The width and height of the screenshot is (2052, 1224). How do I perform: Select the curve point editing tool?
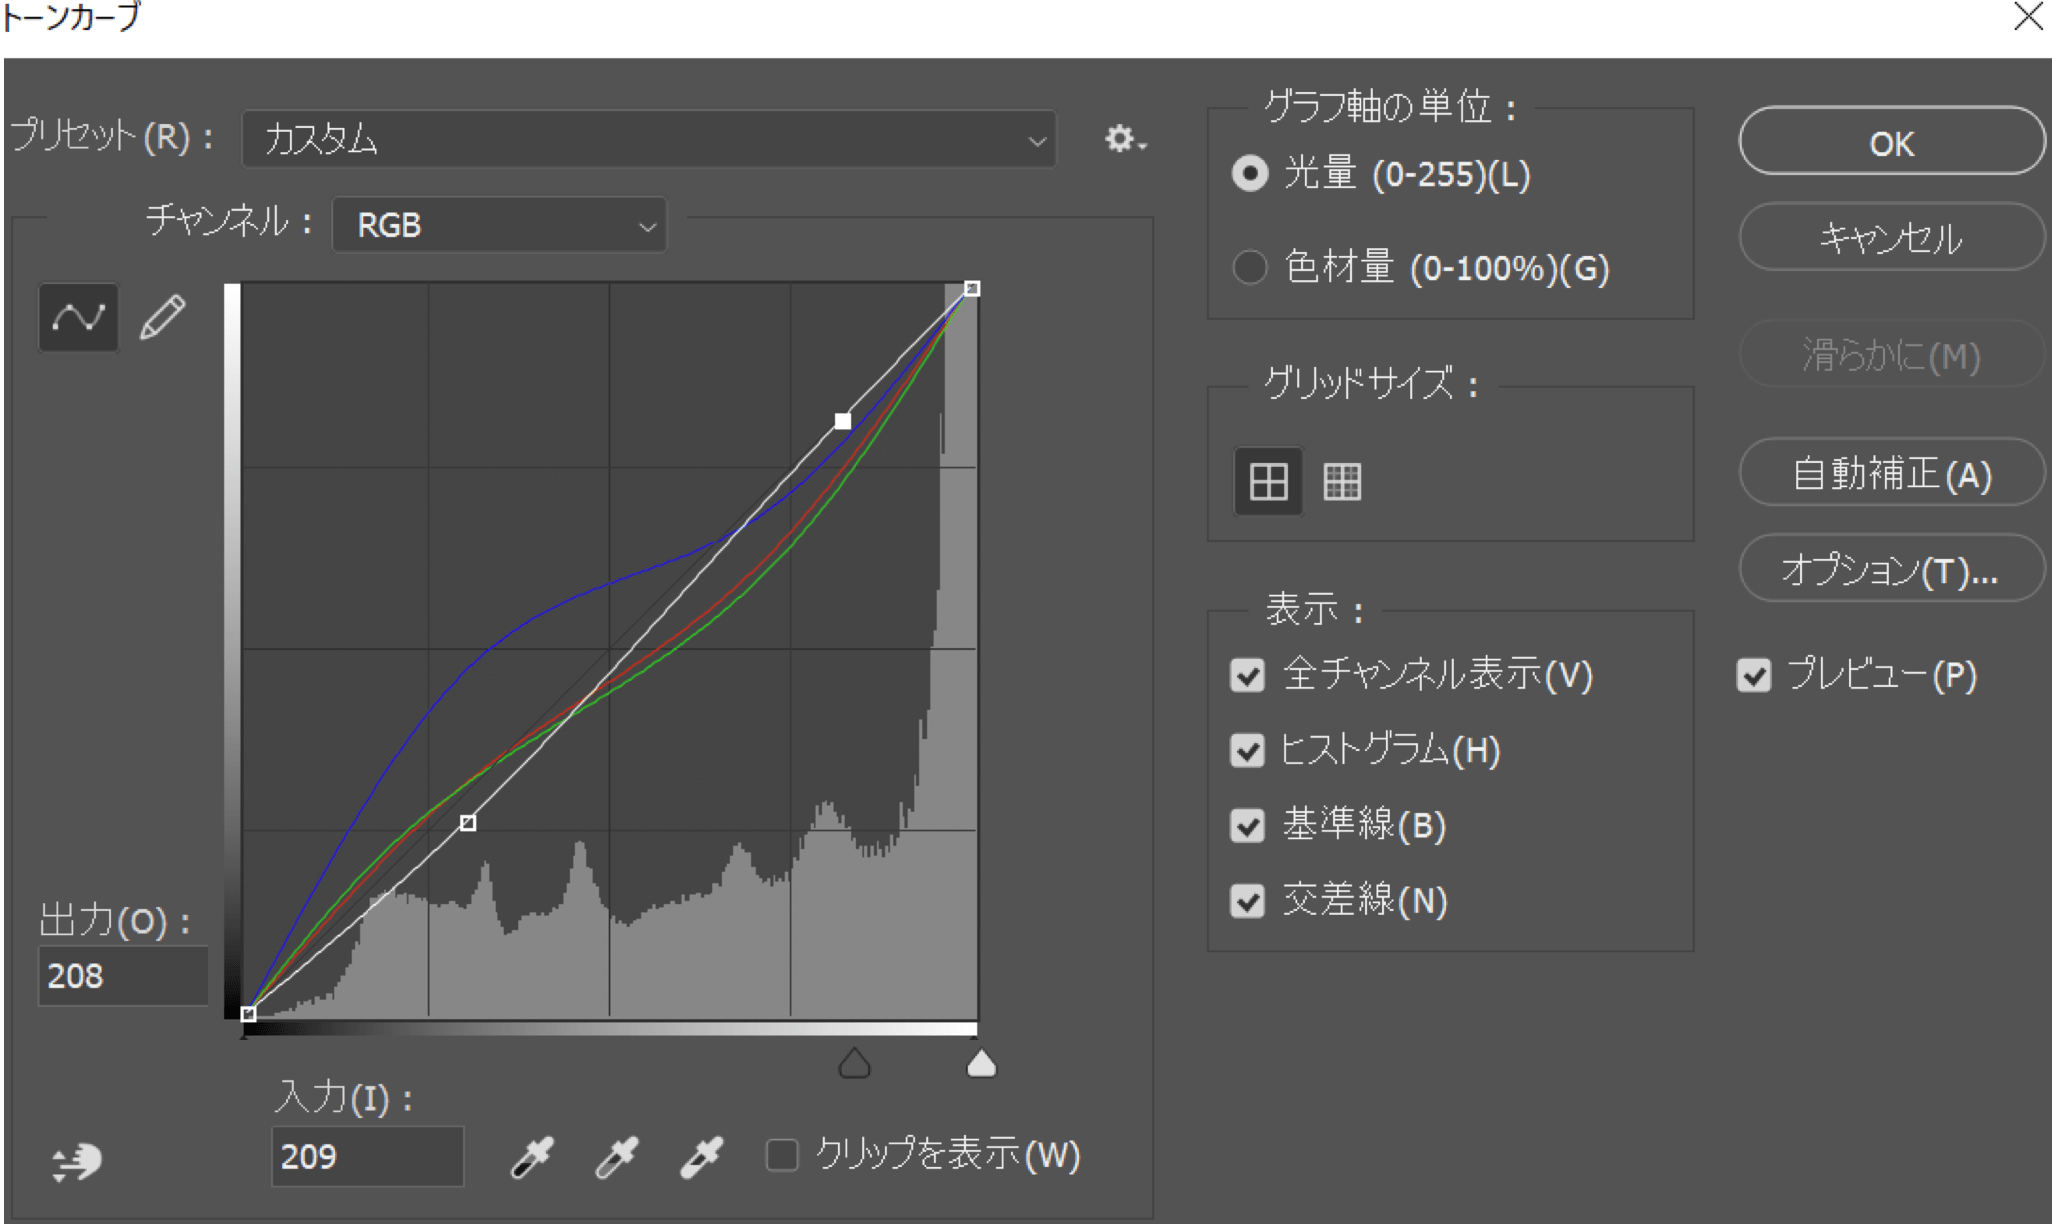click(x=78, y=318)
